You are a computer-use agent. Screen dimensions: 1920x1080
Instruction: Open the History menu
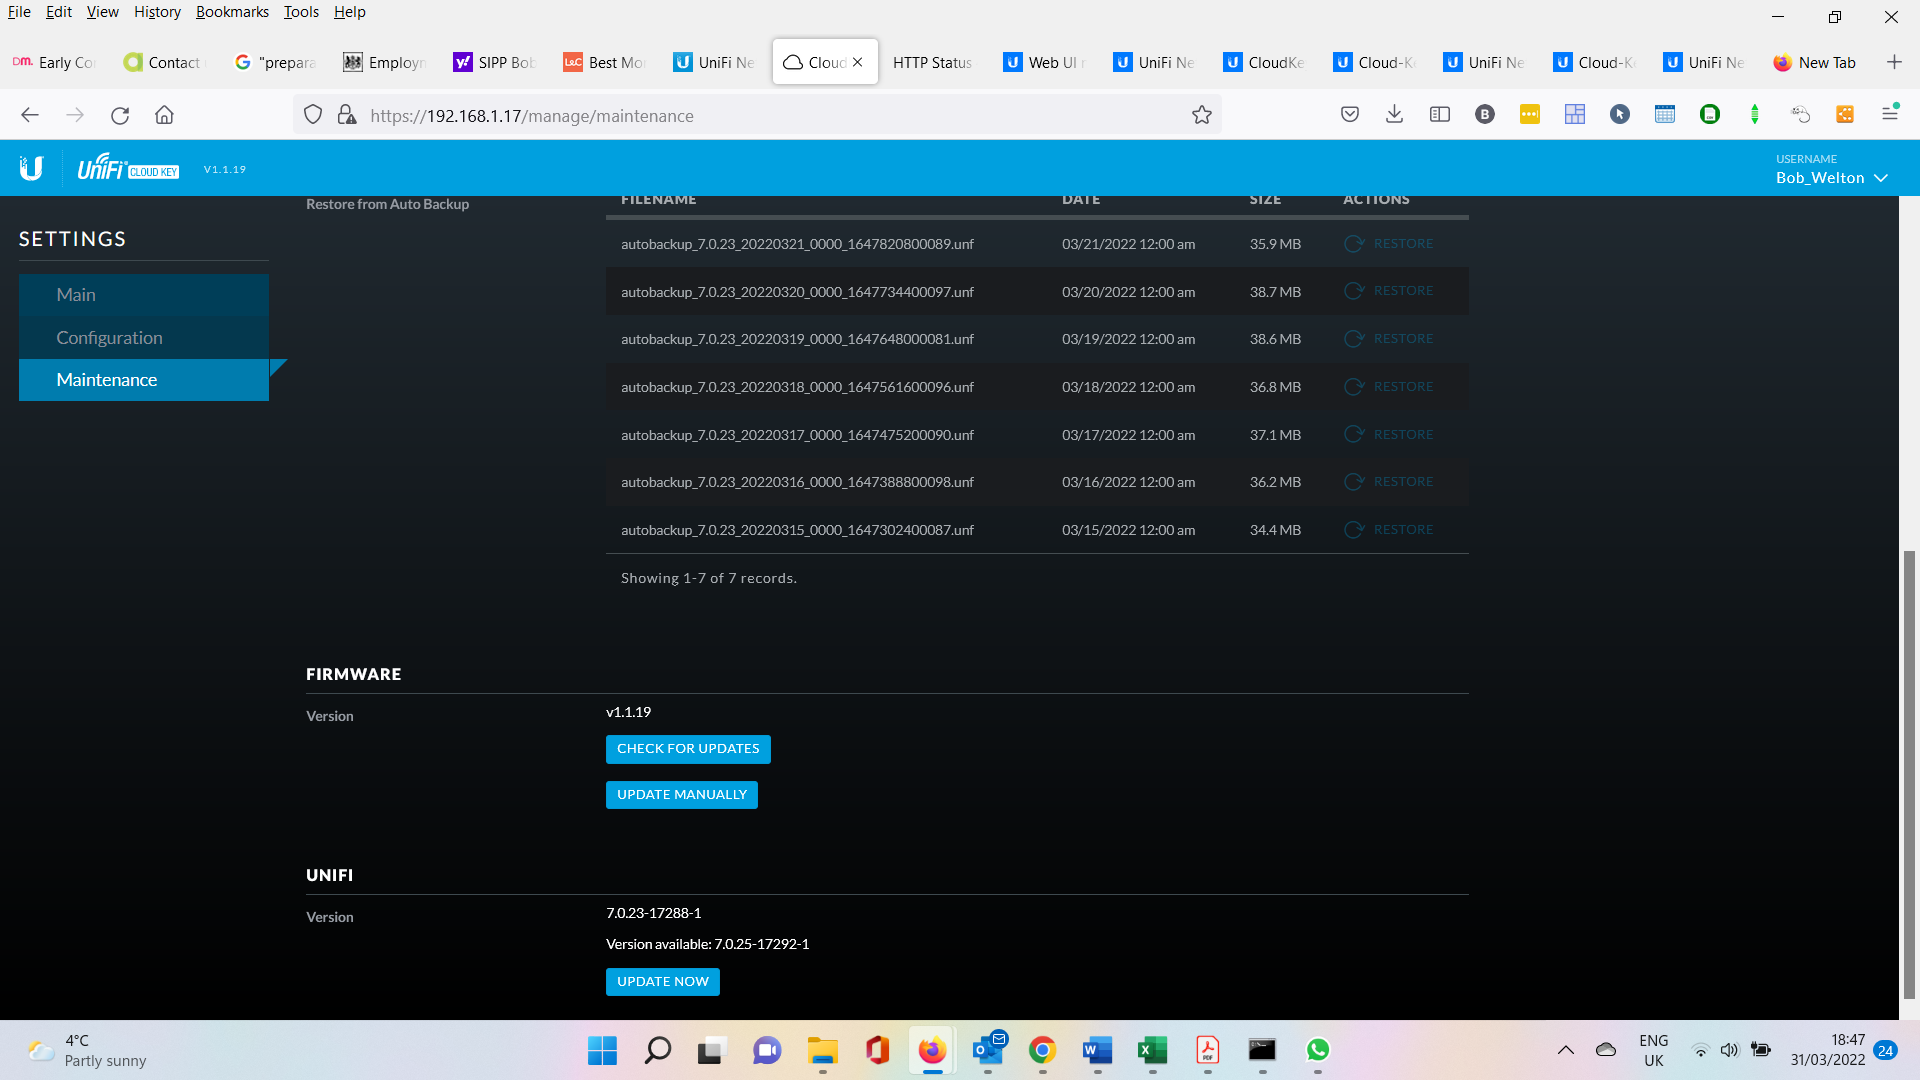pyautogui.click(x=157, y=12)
